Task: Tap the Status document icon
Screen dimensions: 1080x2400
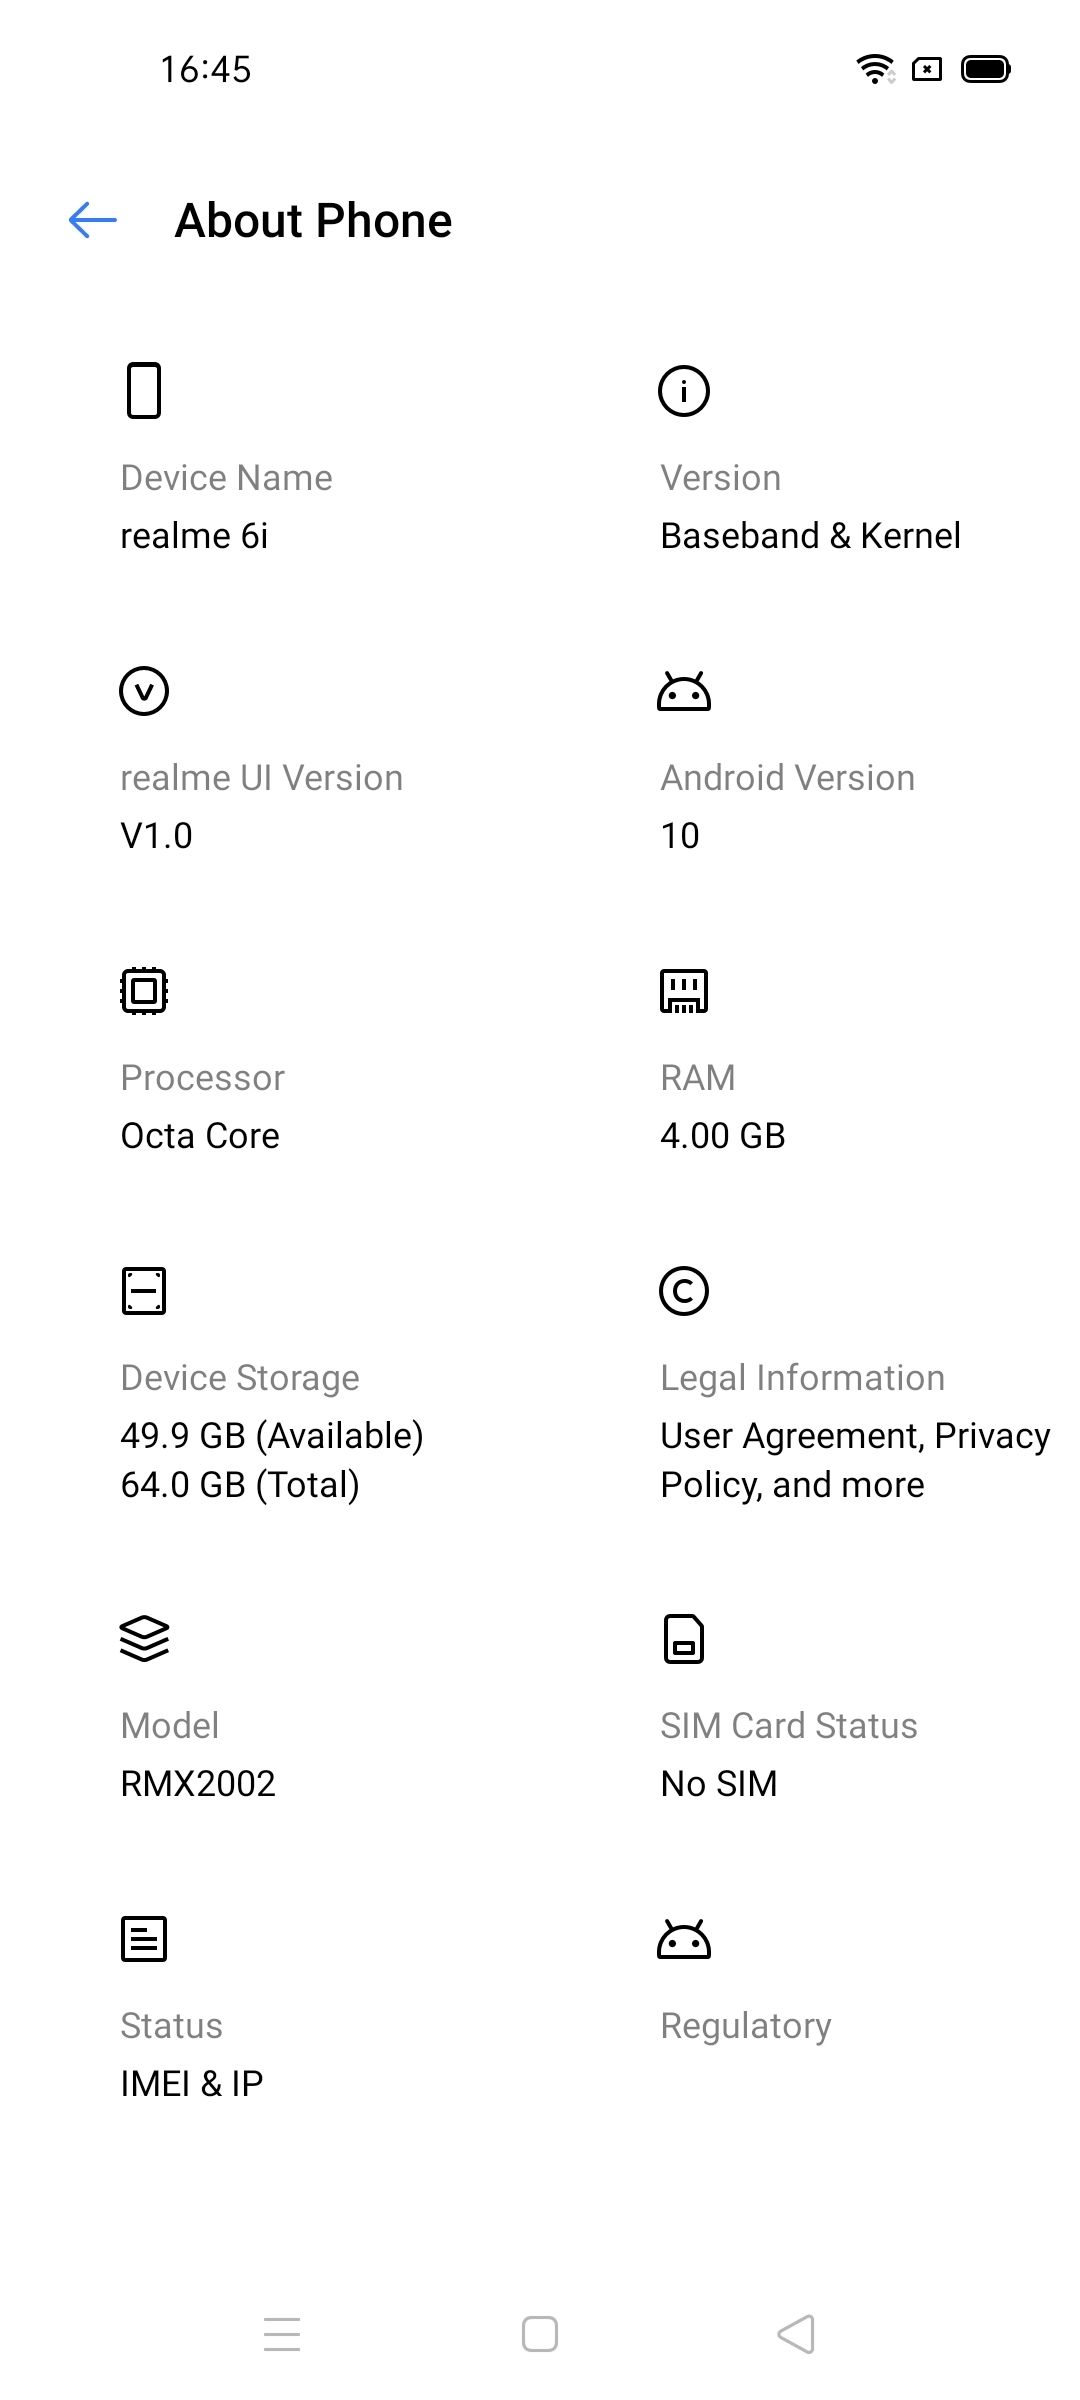Action: click(144, 1939)
